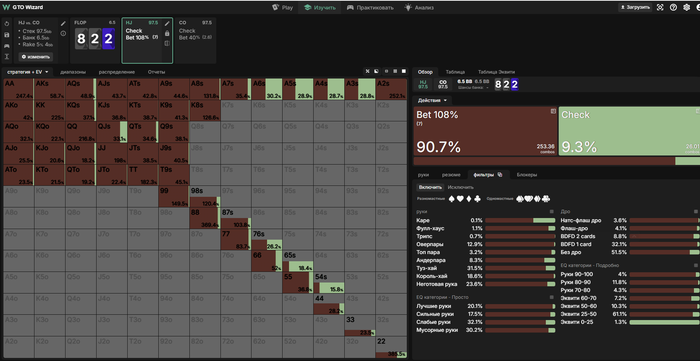
Task: Click the Эквити 0-25 frequency bar
Action: 664,322
